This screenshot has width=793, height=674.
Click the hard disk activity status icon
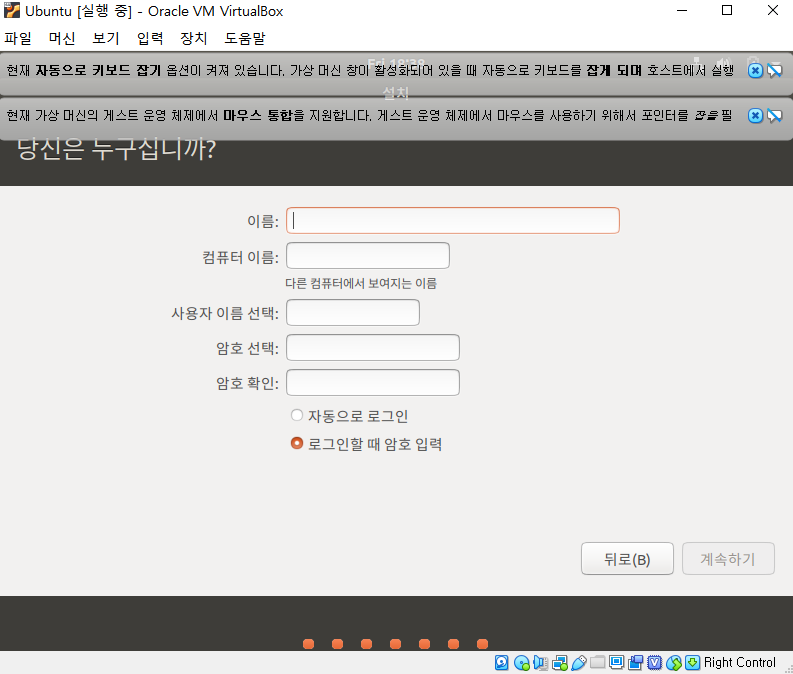click(501, 662)
